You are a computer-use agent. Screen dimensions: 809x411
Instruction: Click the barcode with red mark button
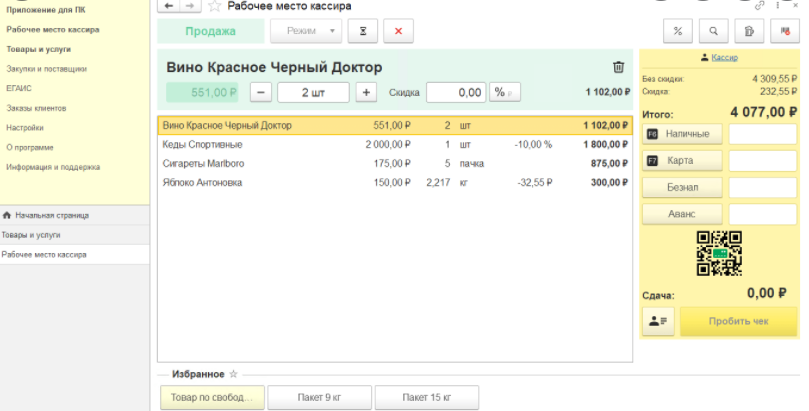(x=785, y=31)
